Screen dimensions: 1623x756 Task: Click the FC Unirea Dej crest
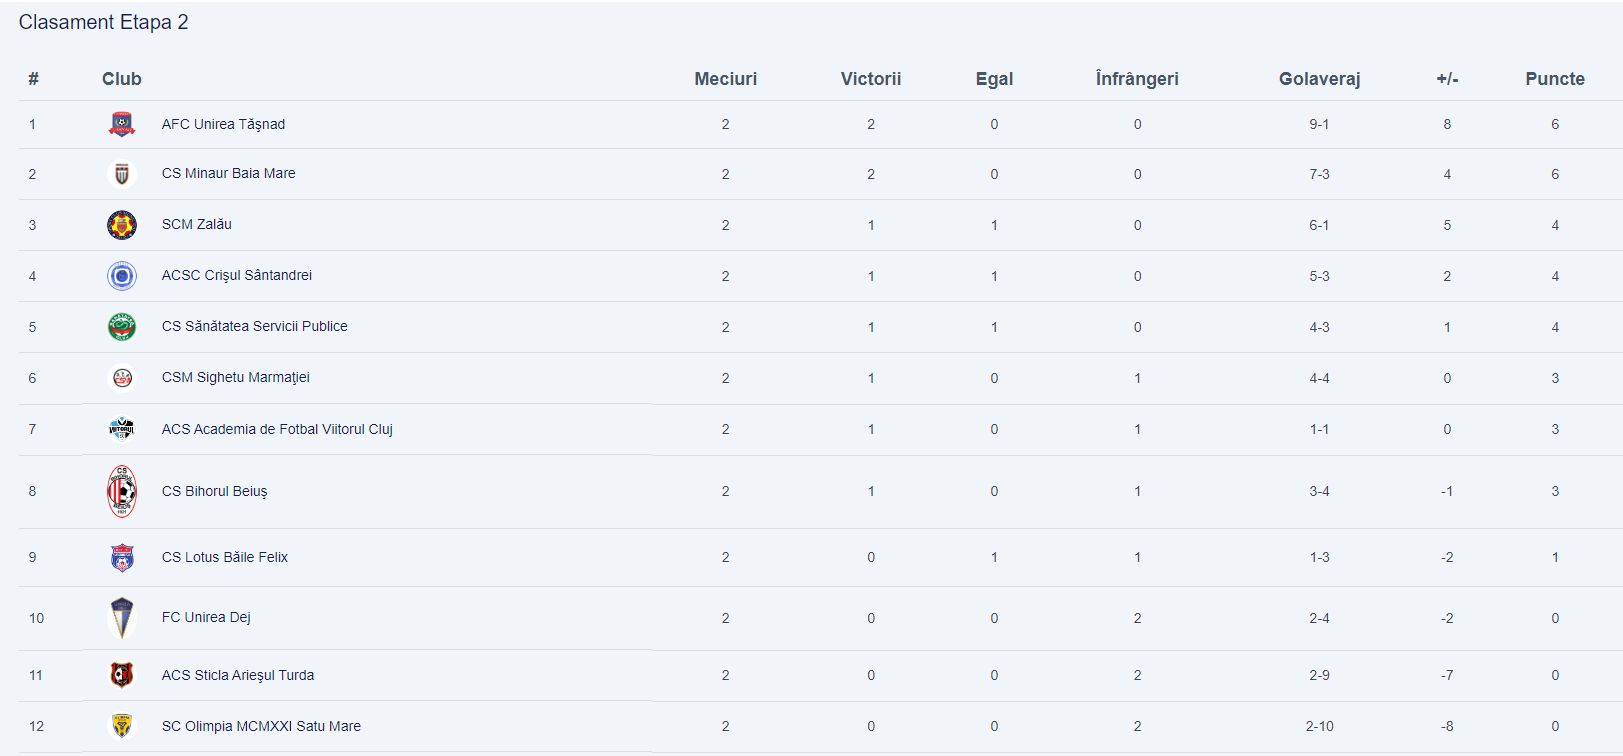[x=122, y=618]
